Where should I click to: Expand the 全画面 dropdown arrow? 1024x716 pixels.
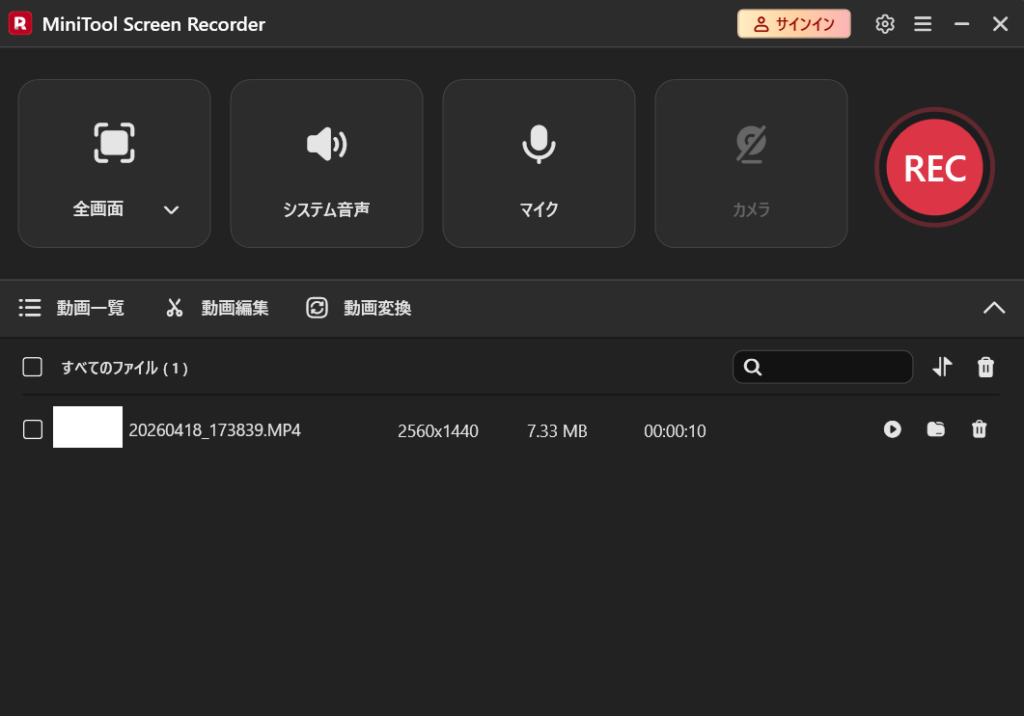click(171, 210)
